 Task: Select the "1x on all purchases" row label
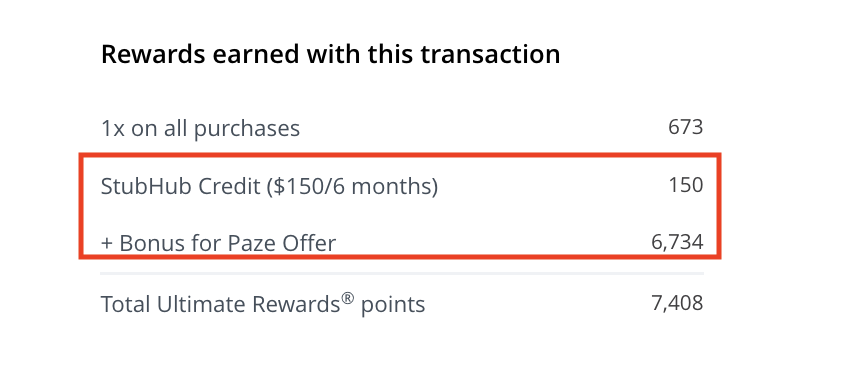click(200, 129)
